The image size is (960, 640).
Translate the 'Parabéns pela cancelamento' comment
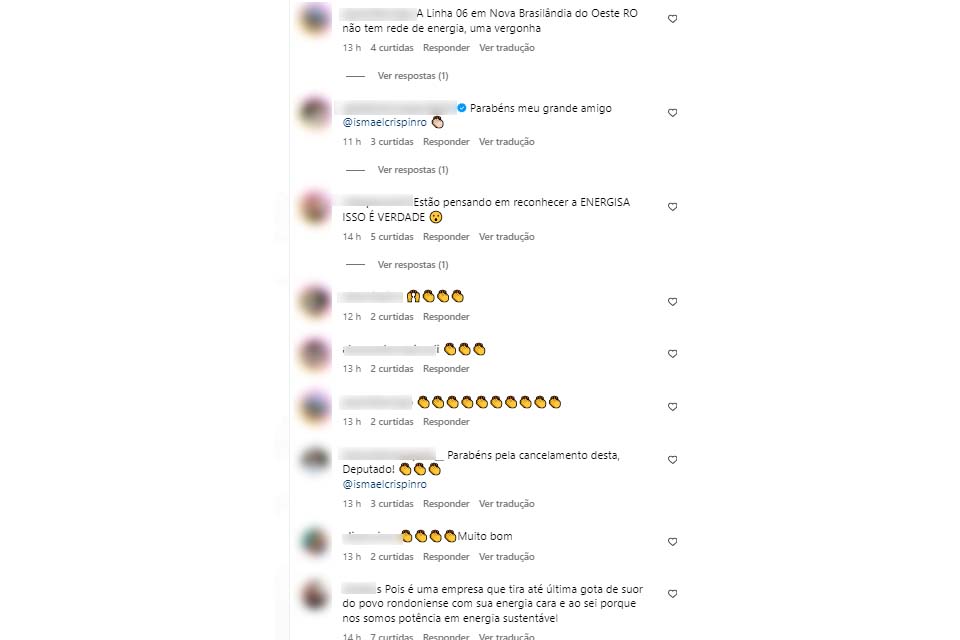click(506, 503)
